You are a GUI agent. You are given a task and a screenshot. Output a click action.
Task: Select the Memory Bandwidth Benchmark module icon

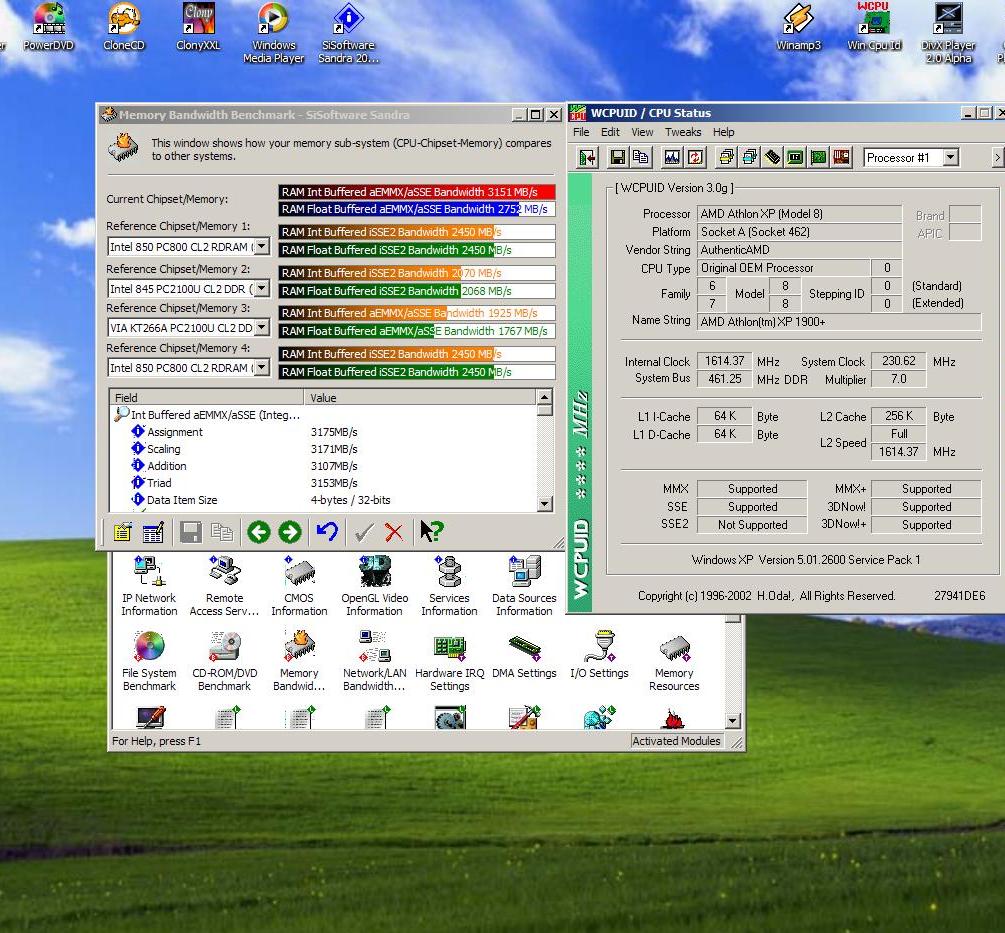[x=299, y=661]
